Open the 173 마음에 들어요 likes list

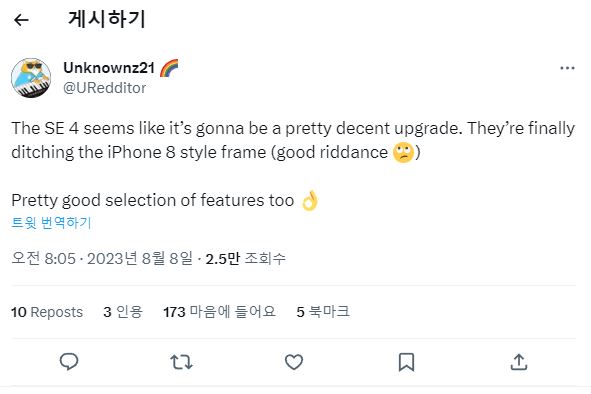pos(219,312)
